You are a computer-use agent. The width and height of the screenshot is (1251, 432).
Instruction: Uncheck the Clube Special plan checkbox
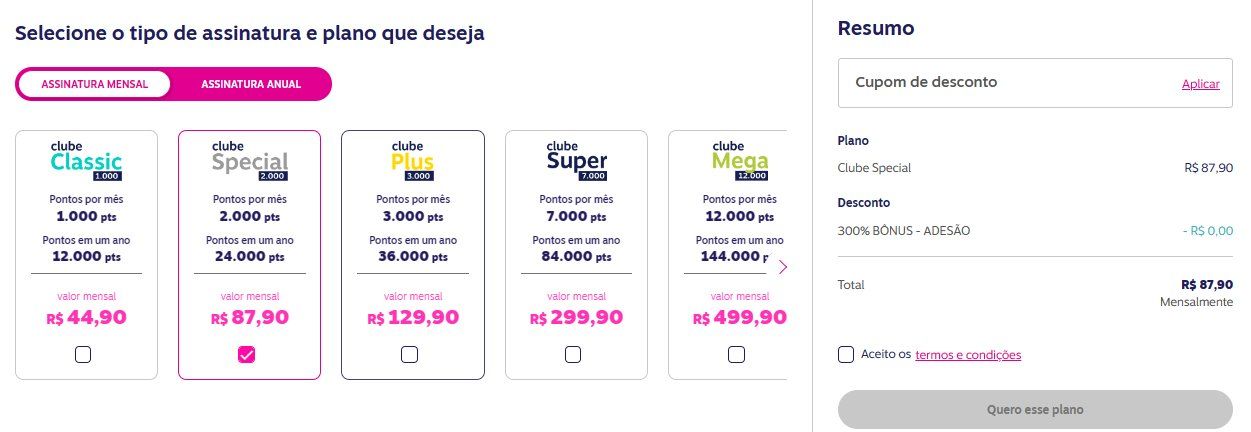(x=247, y=354)
